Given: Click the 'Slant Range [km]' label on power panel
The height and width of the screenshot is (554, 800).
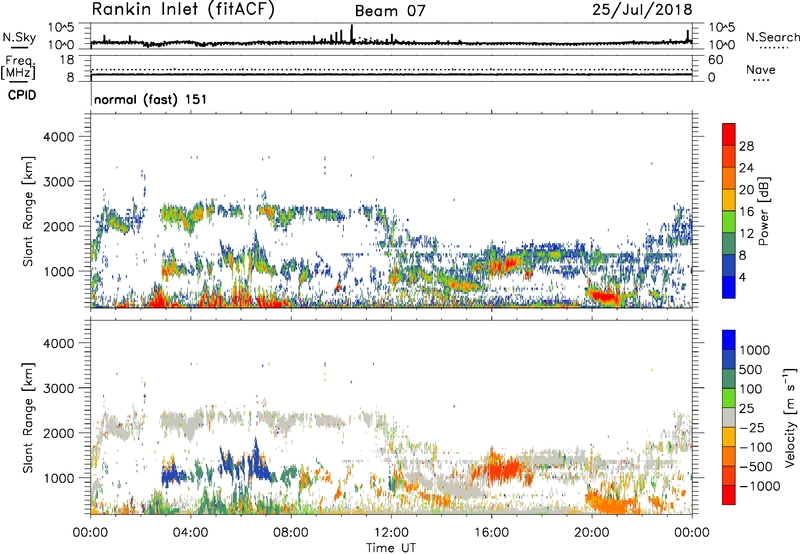Looking at the screenshot, I should click(x=28, y=211).
